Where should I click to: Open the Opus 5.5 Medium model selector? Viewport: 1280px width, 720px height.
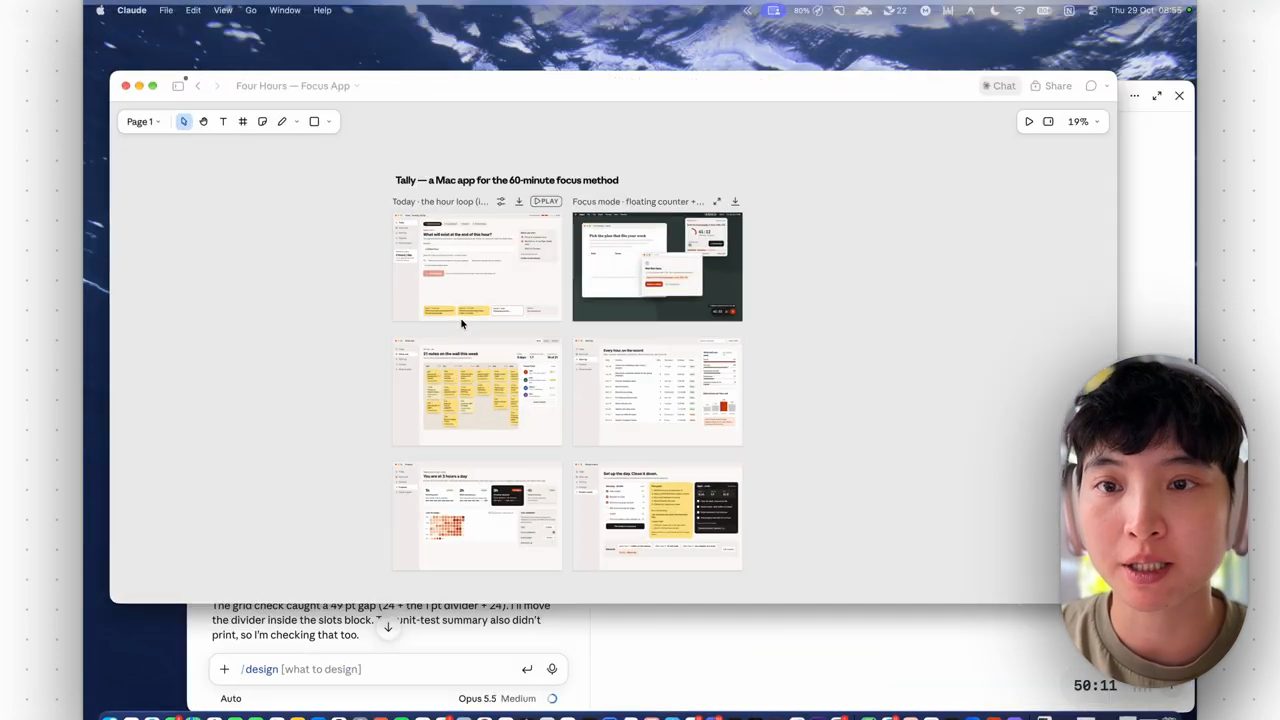click(498, 699)
